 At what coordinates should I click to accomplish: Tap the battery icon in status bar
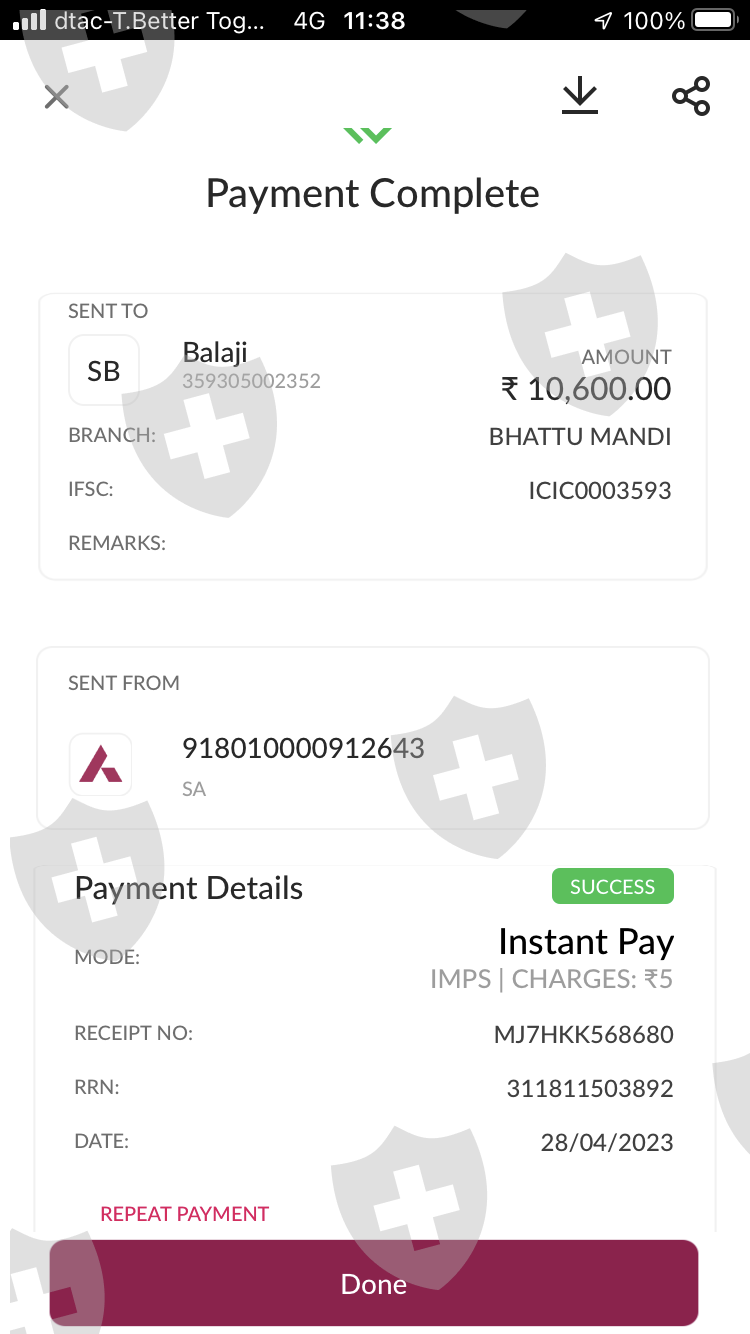(715, 21)
